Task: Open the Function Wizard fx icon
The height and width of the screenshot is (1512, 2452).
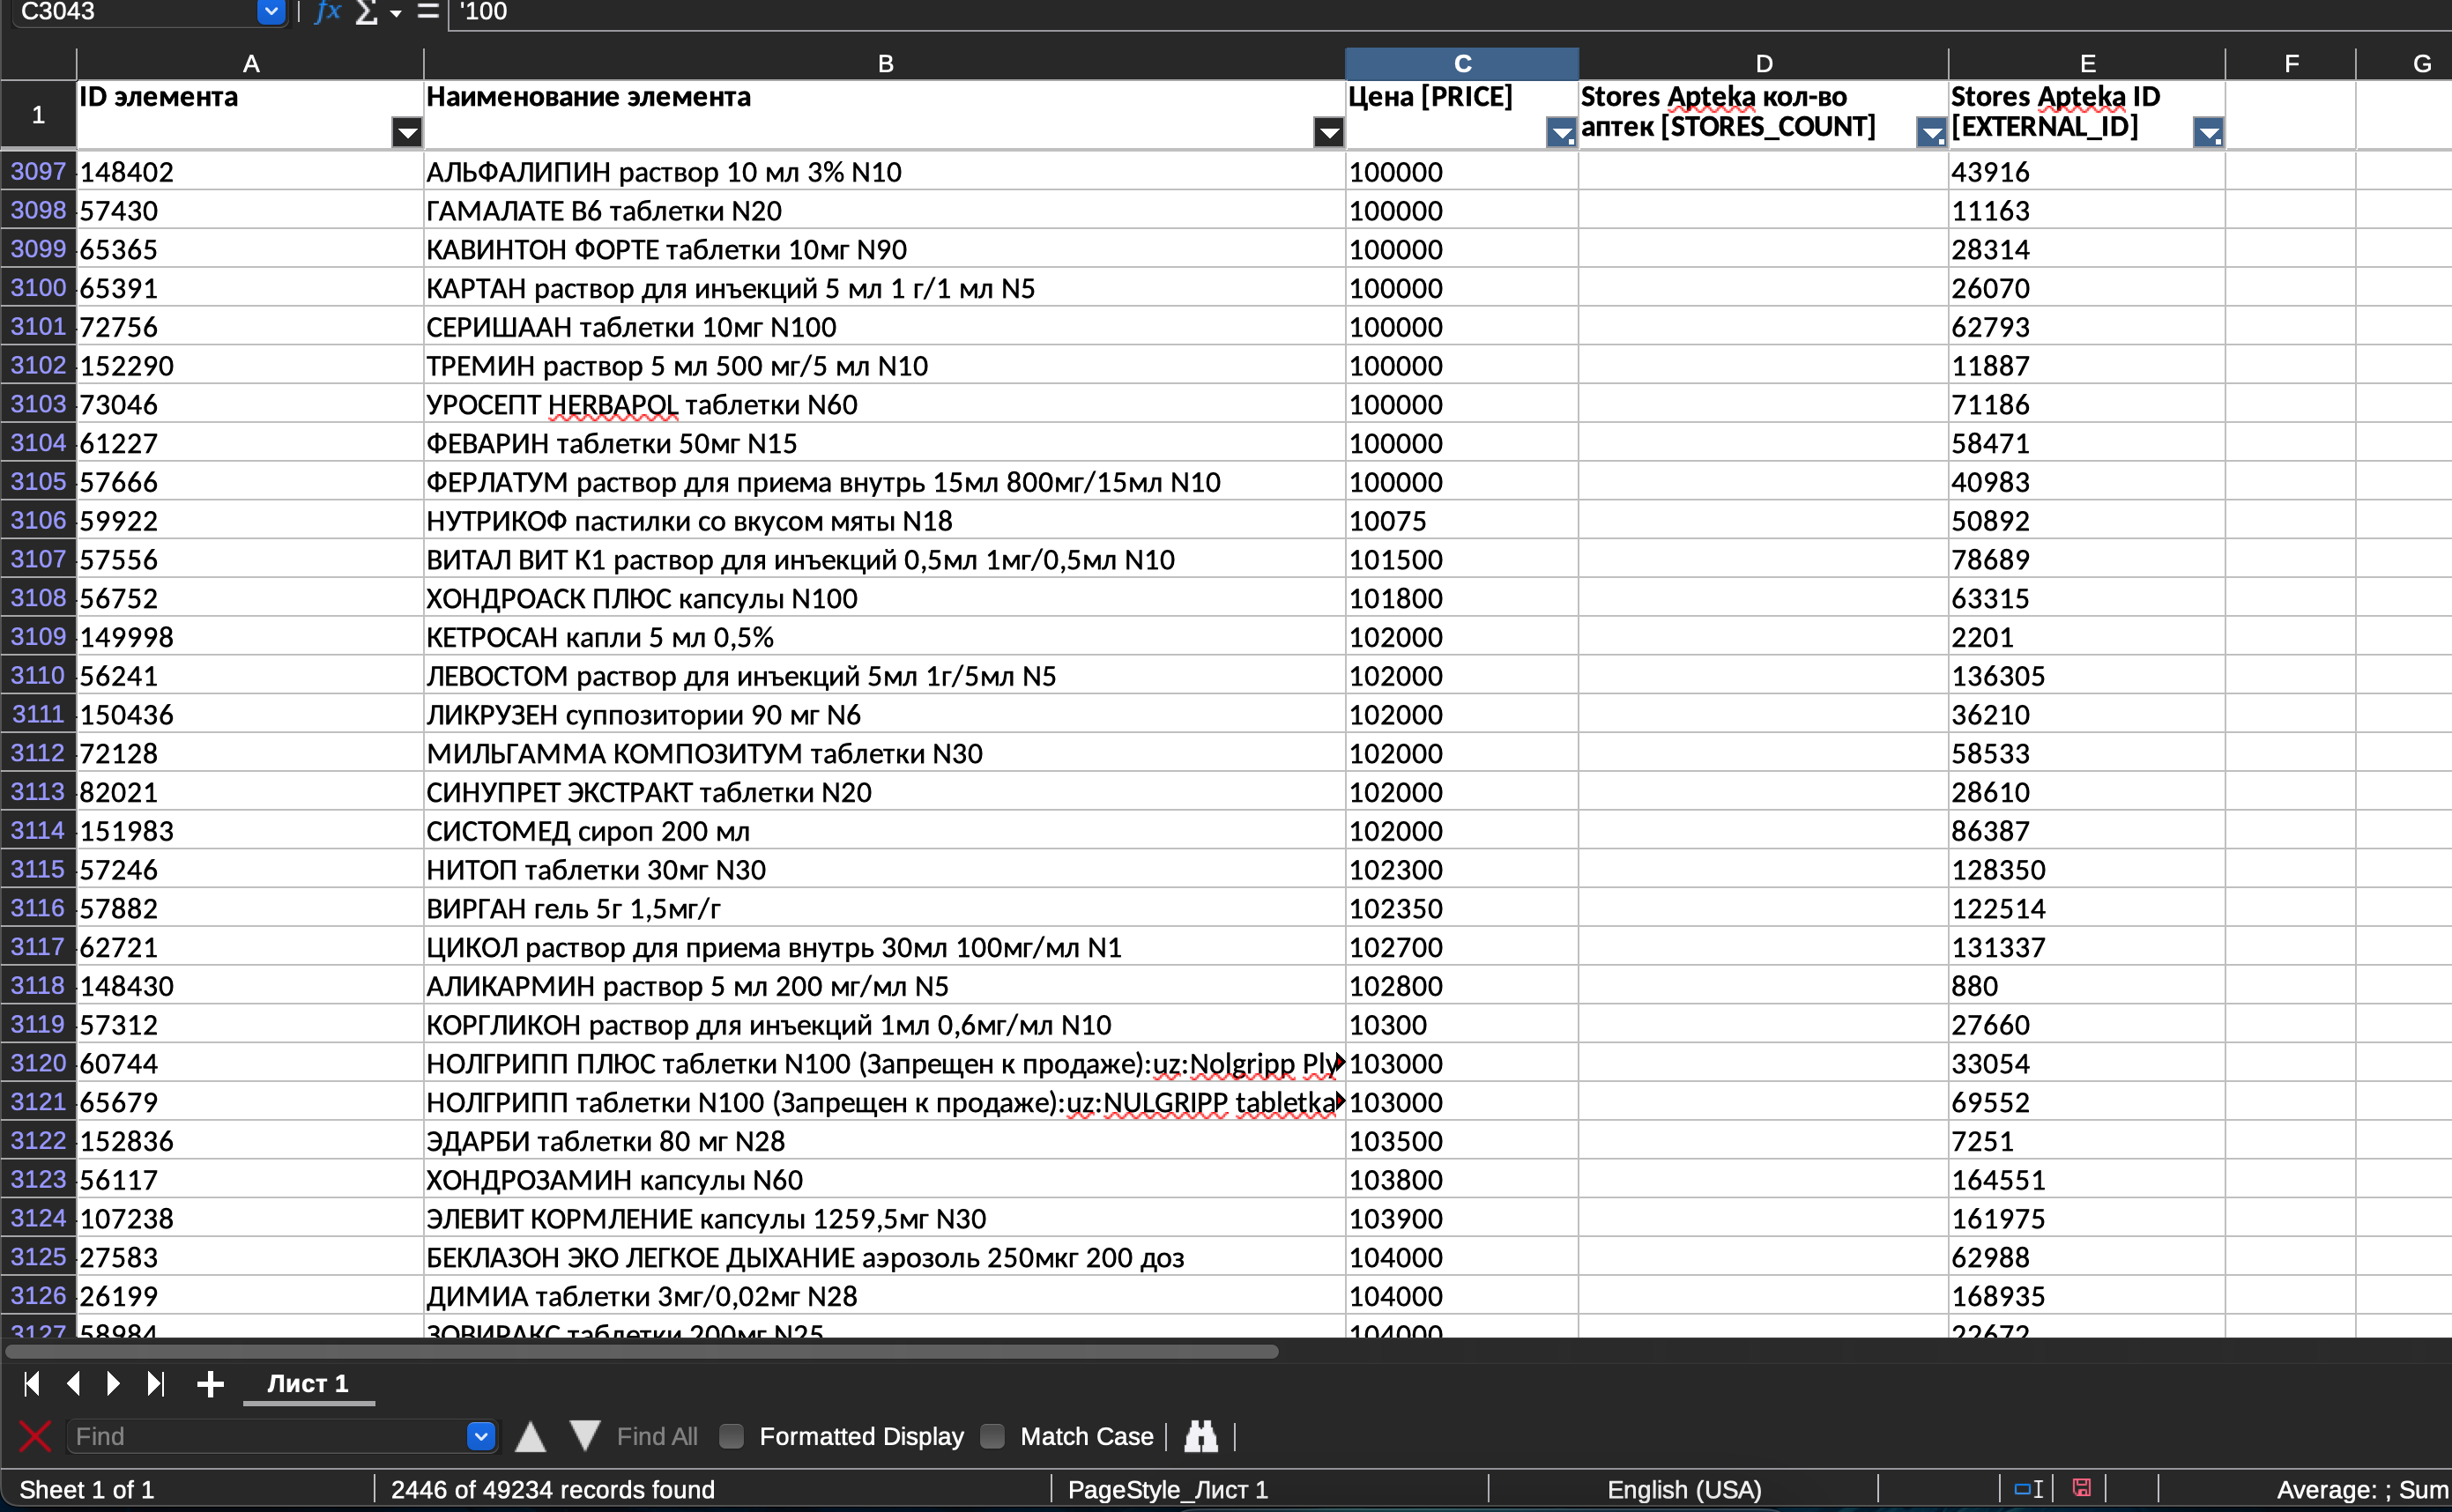Action: coord(328,12)
